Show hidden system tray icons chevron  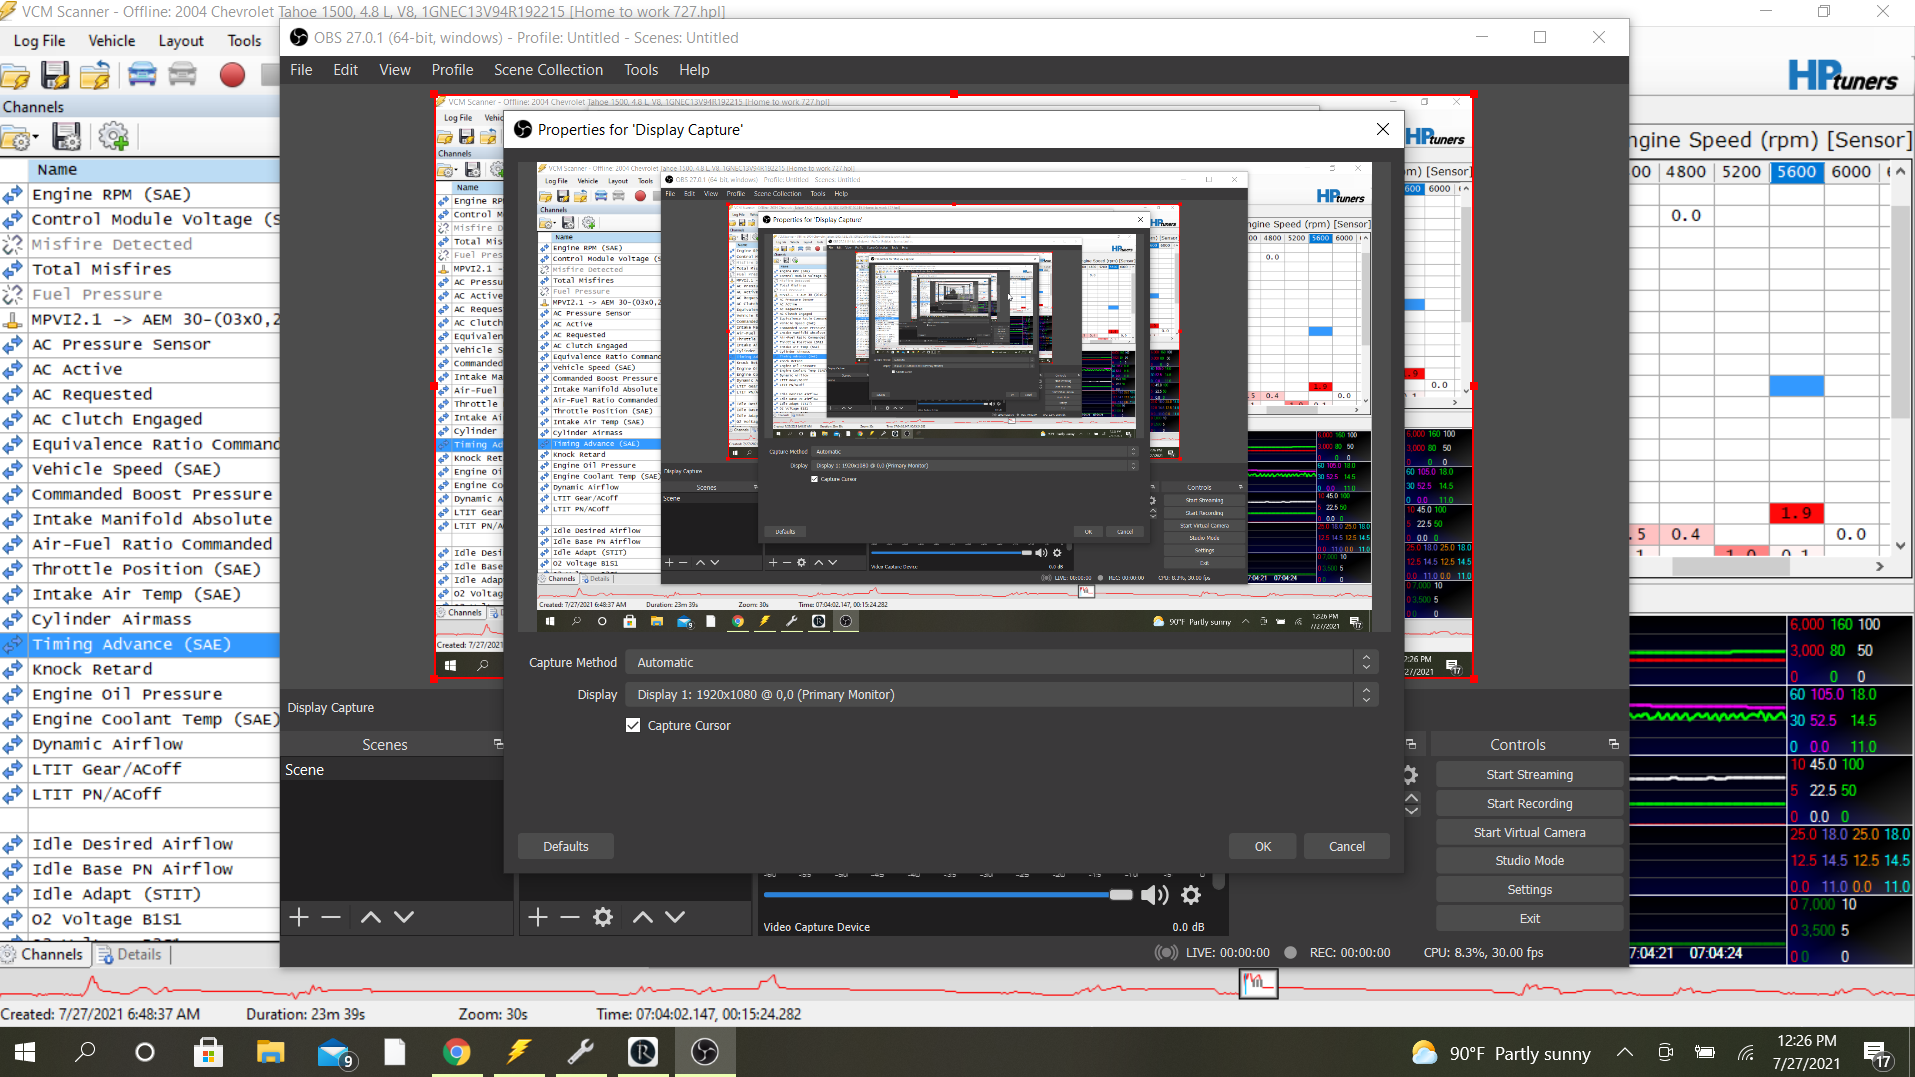1625,1052
